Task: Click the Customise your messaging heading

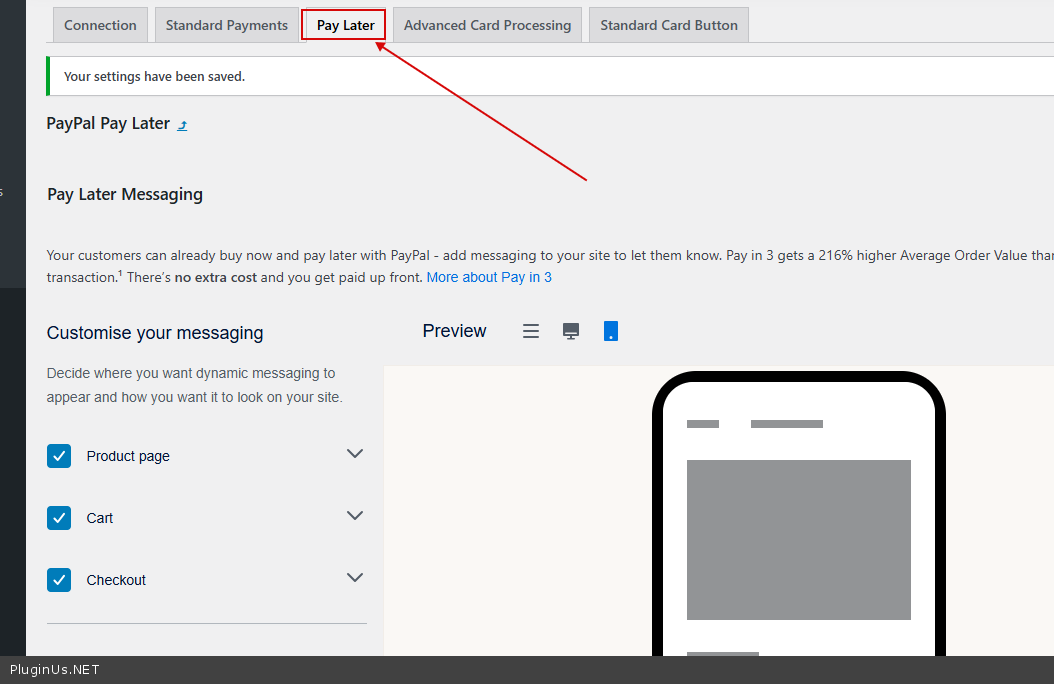Action: (x=155, y=333)
